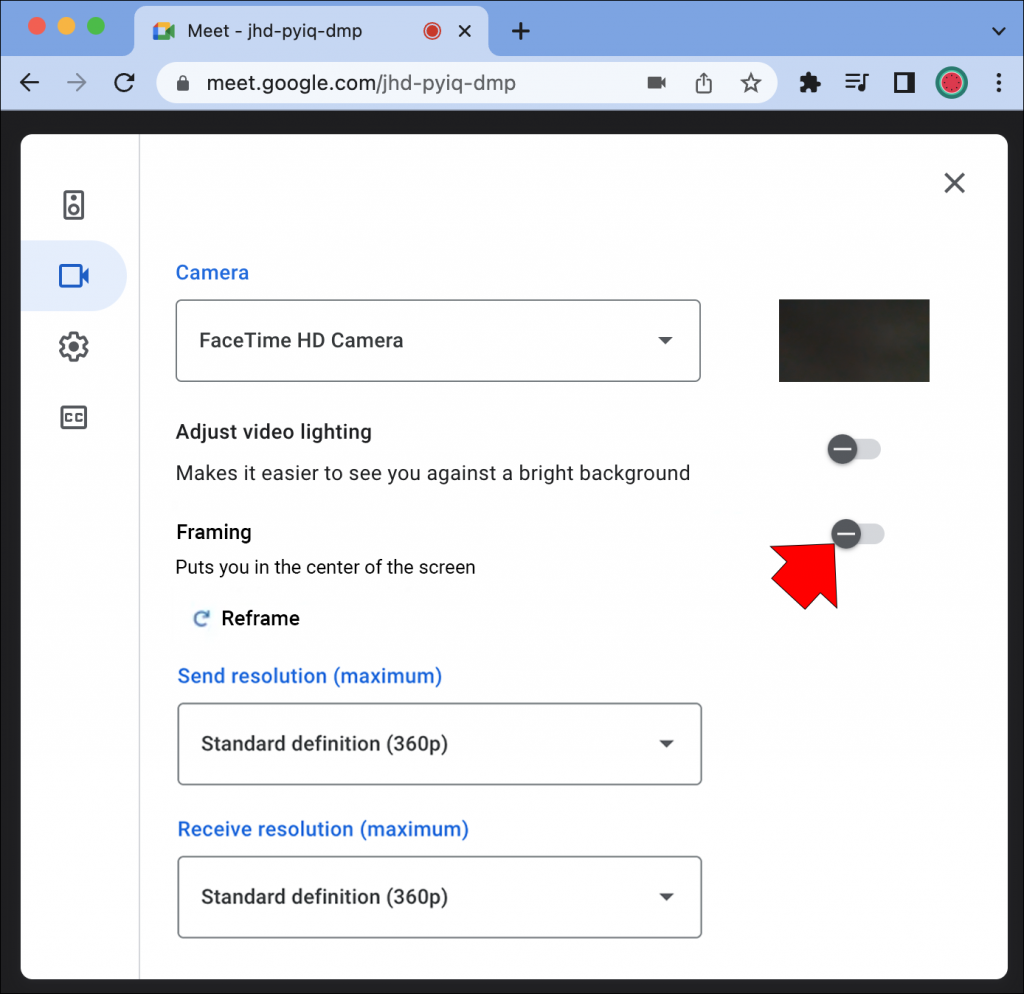Open audio settings via the speaker icon
Image resolution: width=1024 pixels, height=994 pixels.
coord(73,204)
